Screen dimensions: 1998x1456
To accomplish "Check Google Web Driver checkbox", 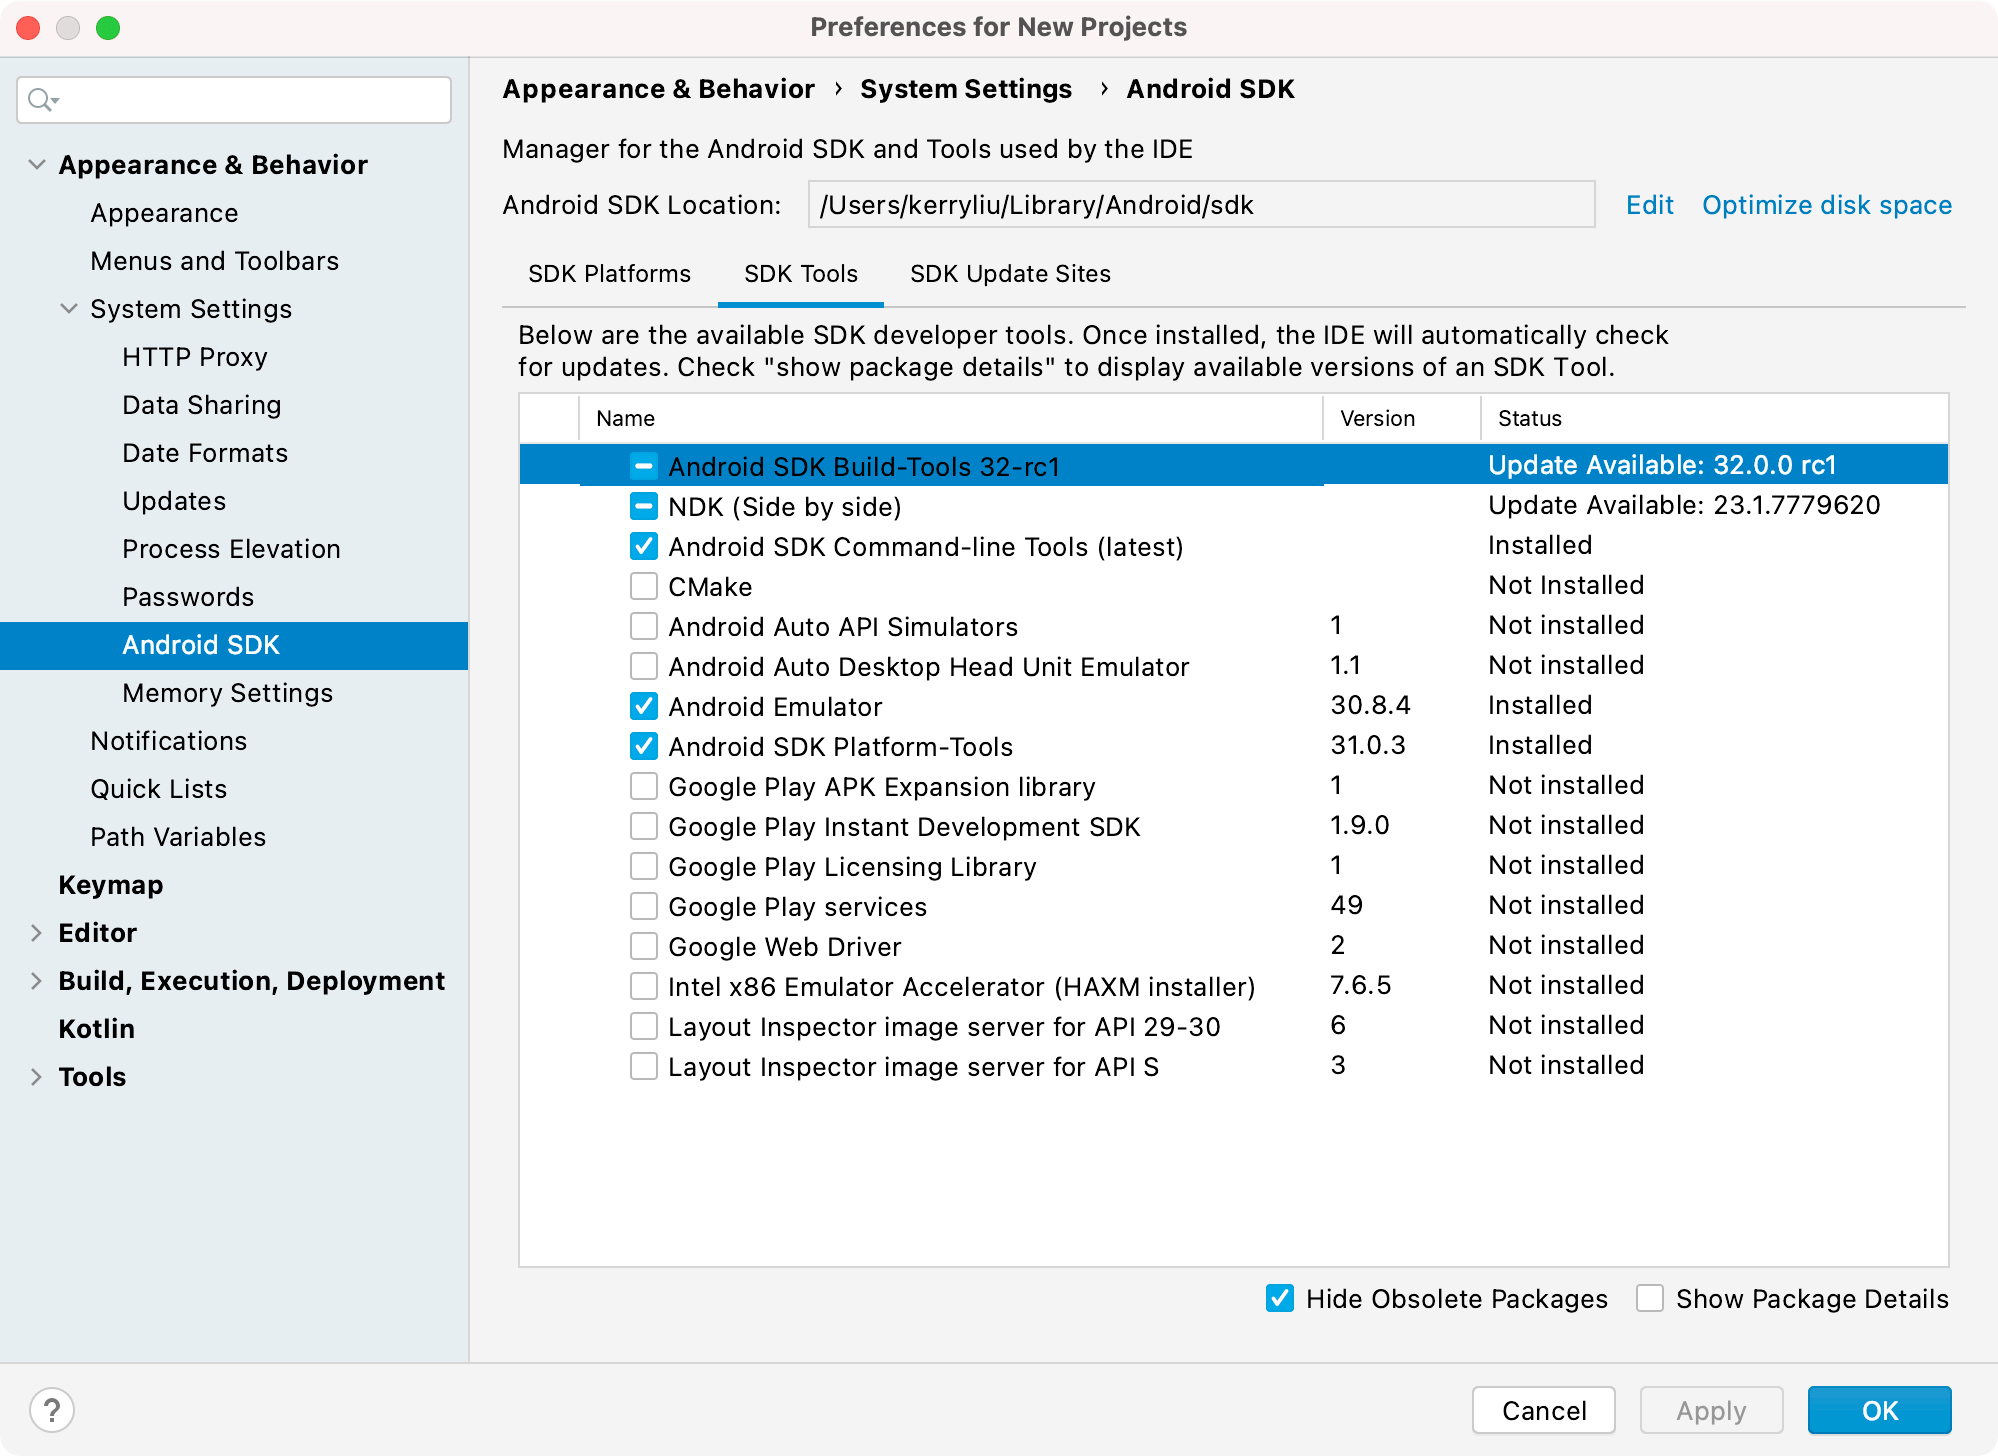I will [644, 946].
